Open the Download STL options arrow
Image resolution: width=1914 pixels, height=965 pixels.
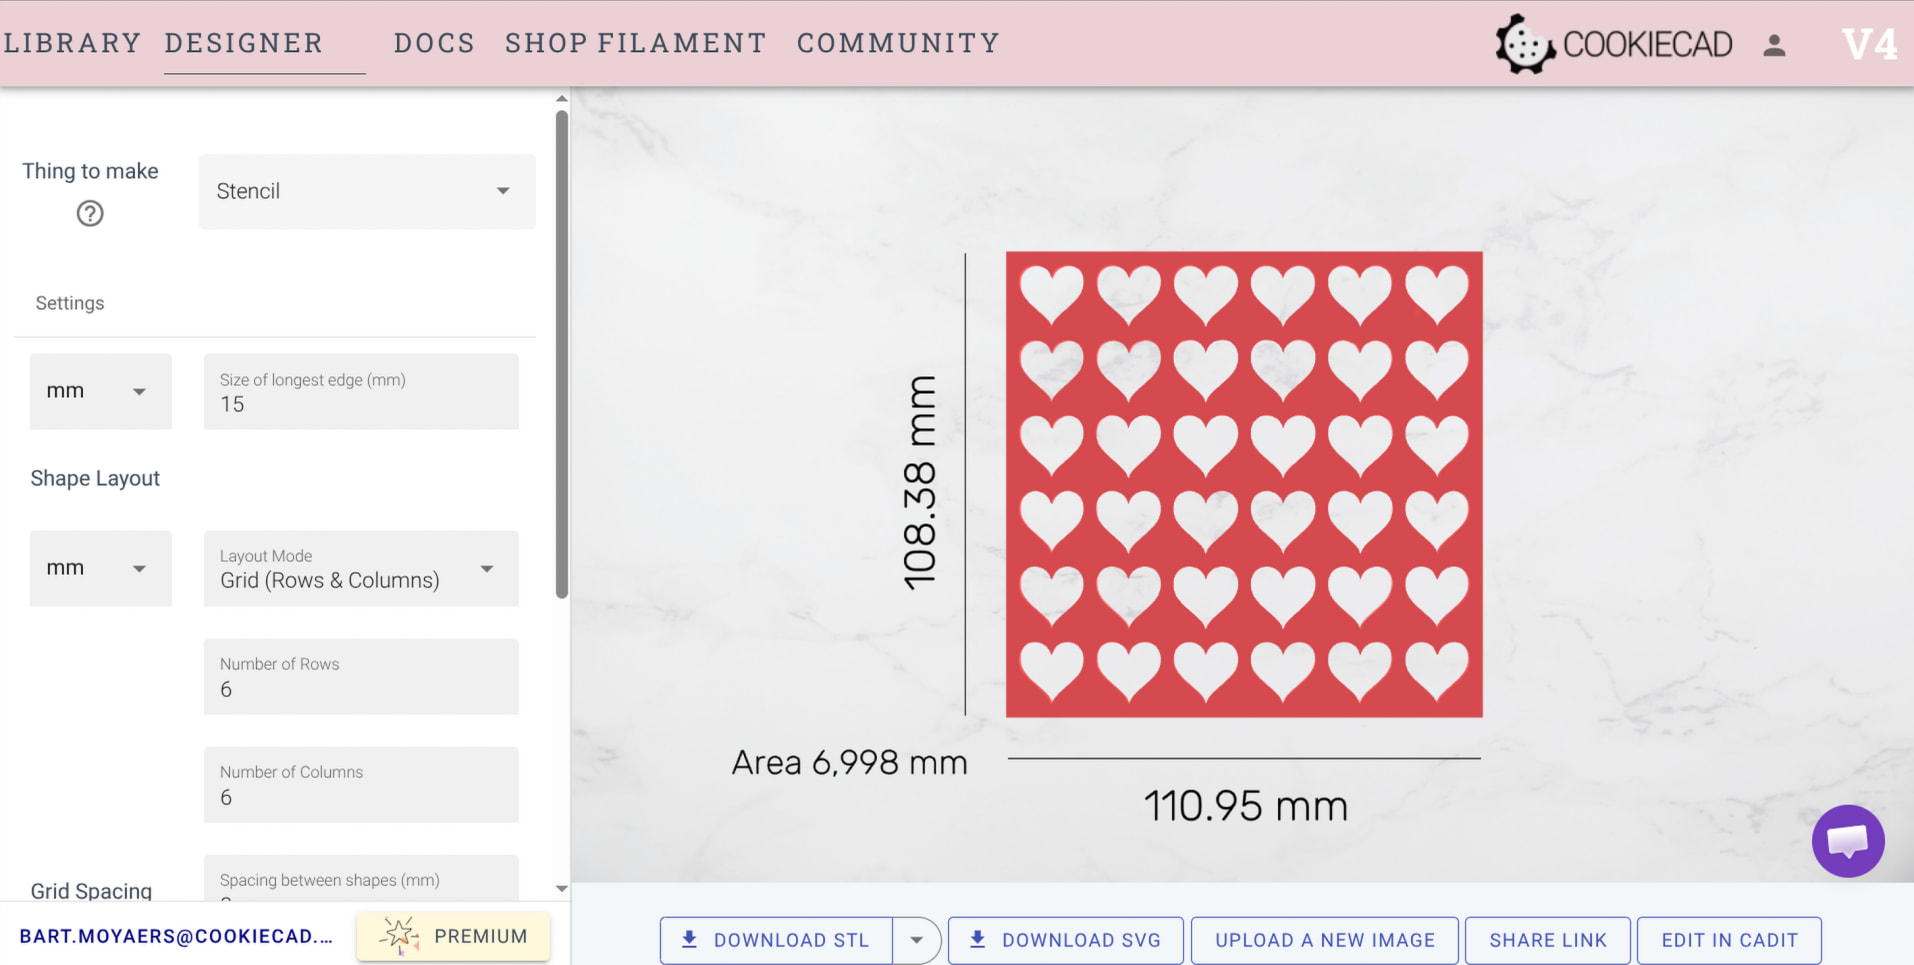916,940
